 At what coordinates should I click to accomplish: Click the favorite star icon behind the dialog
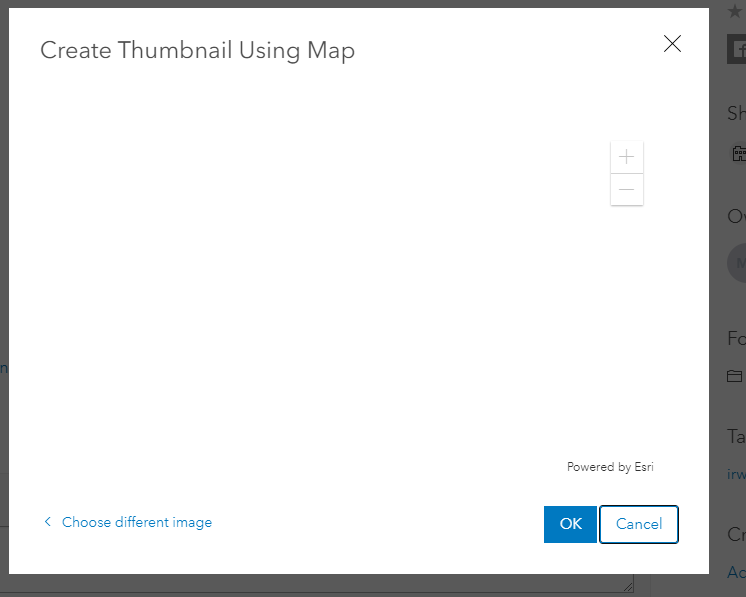[x=735, y=11]
